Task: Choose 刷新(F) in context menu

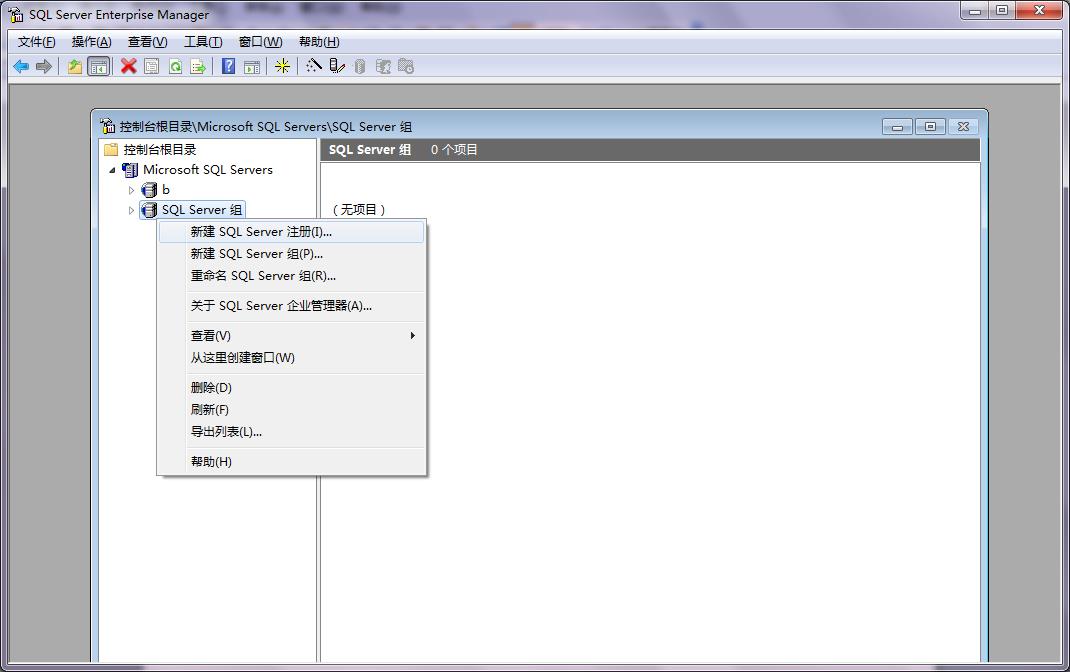Action: 291,409
